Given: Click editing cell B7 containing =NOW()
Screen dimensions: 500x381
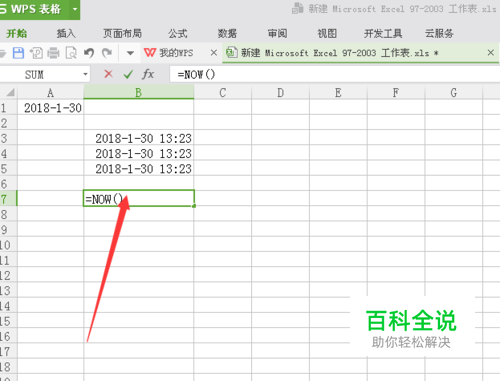Looking at the screenshot, I should pyautogui.click(x=139, y=198).
